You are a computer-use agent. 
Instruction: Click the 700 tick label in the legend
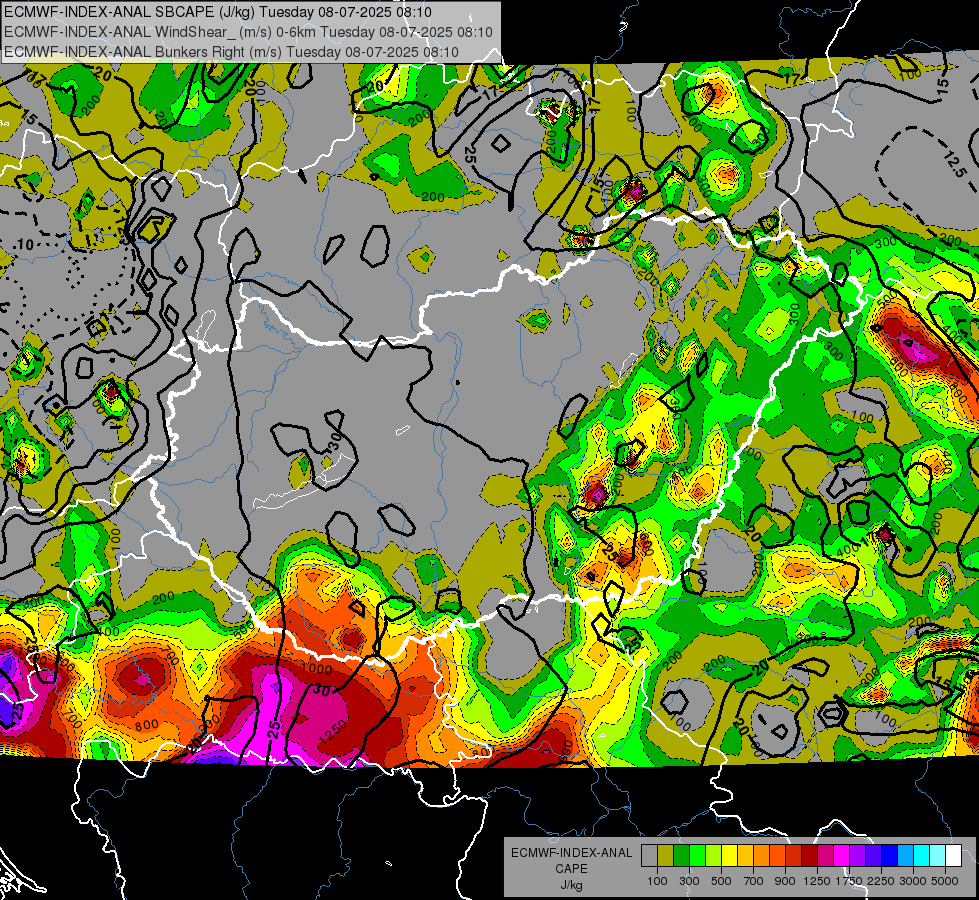pyautogui.click(x=754, y=881)
